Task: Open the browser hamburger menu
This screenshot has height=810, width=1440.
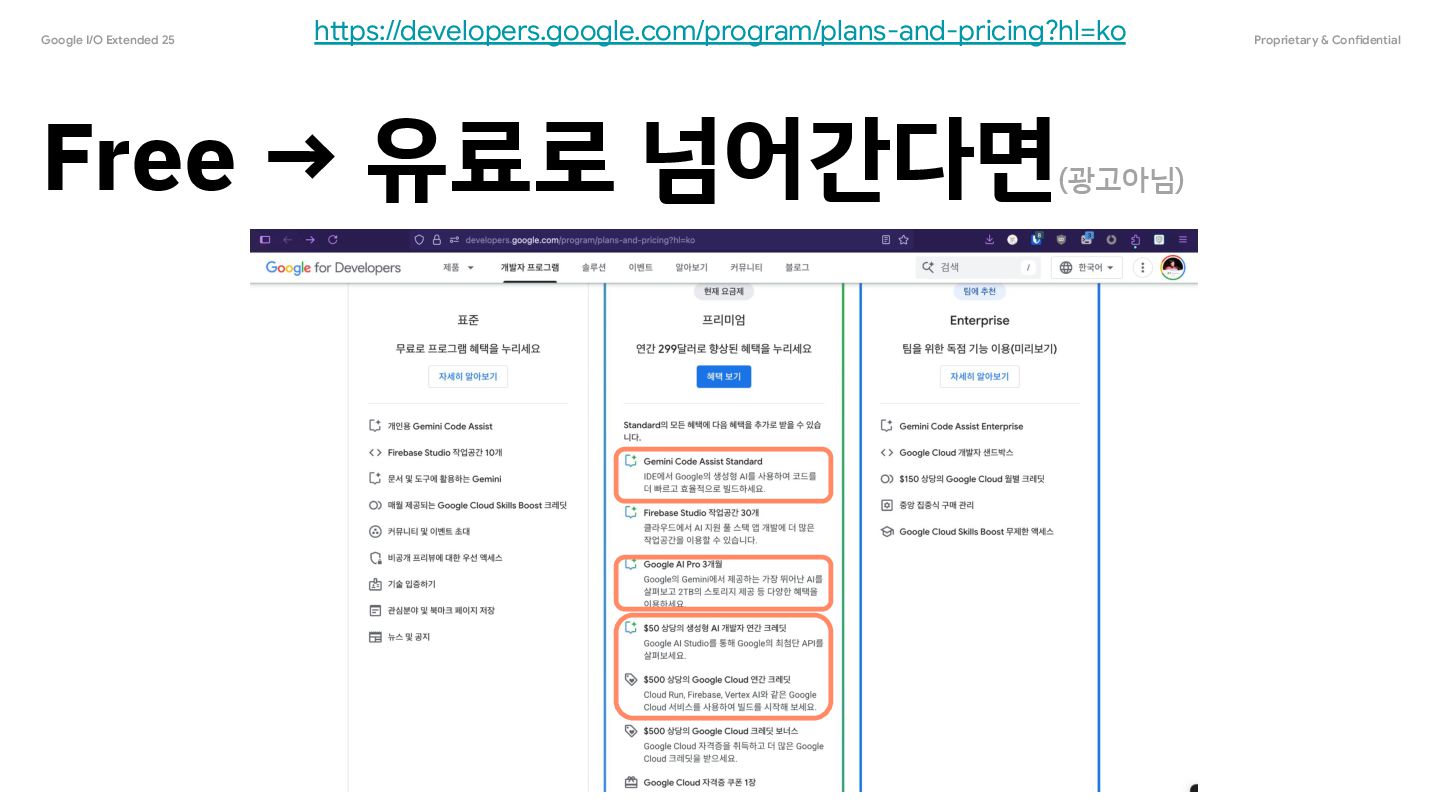Action: (1183, 240)
